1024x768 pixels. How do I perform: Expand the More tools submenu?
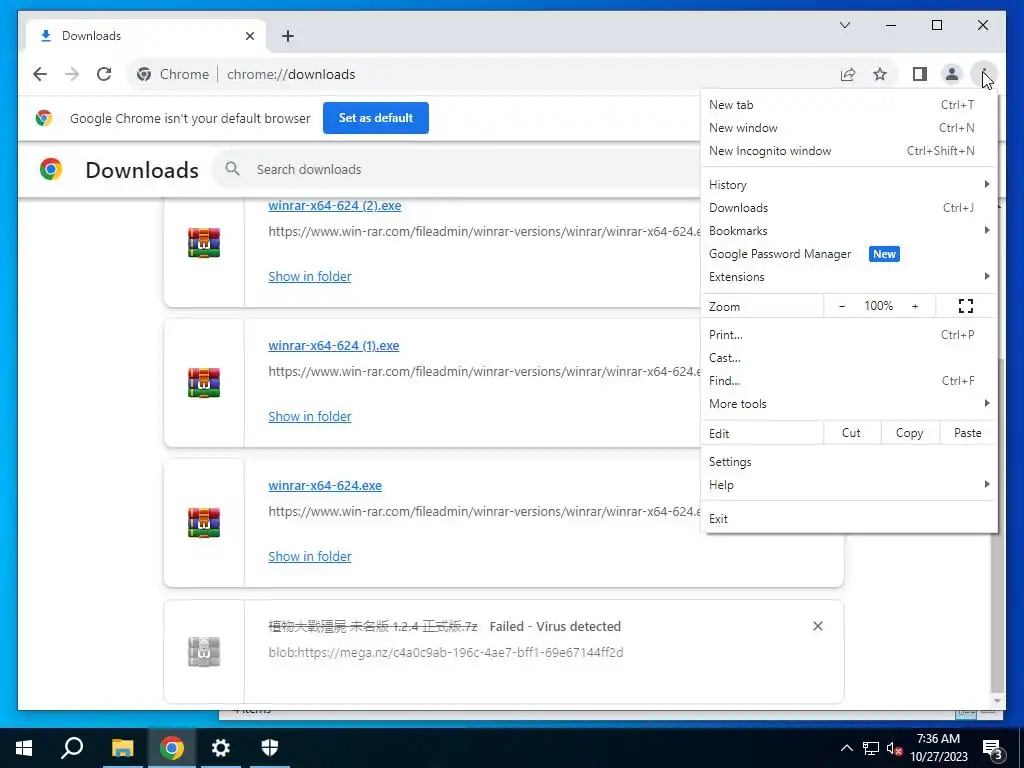pyautogui.click(x=848, y=404)
